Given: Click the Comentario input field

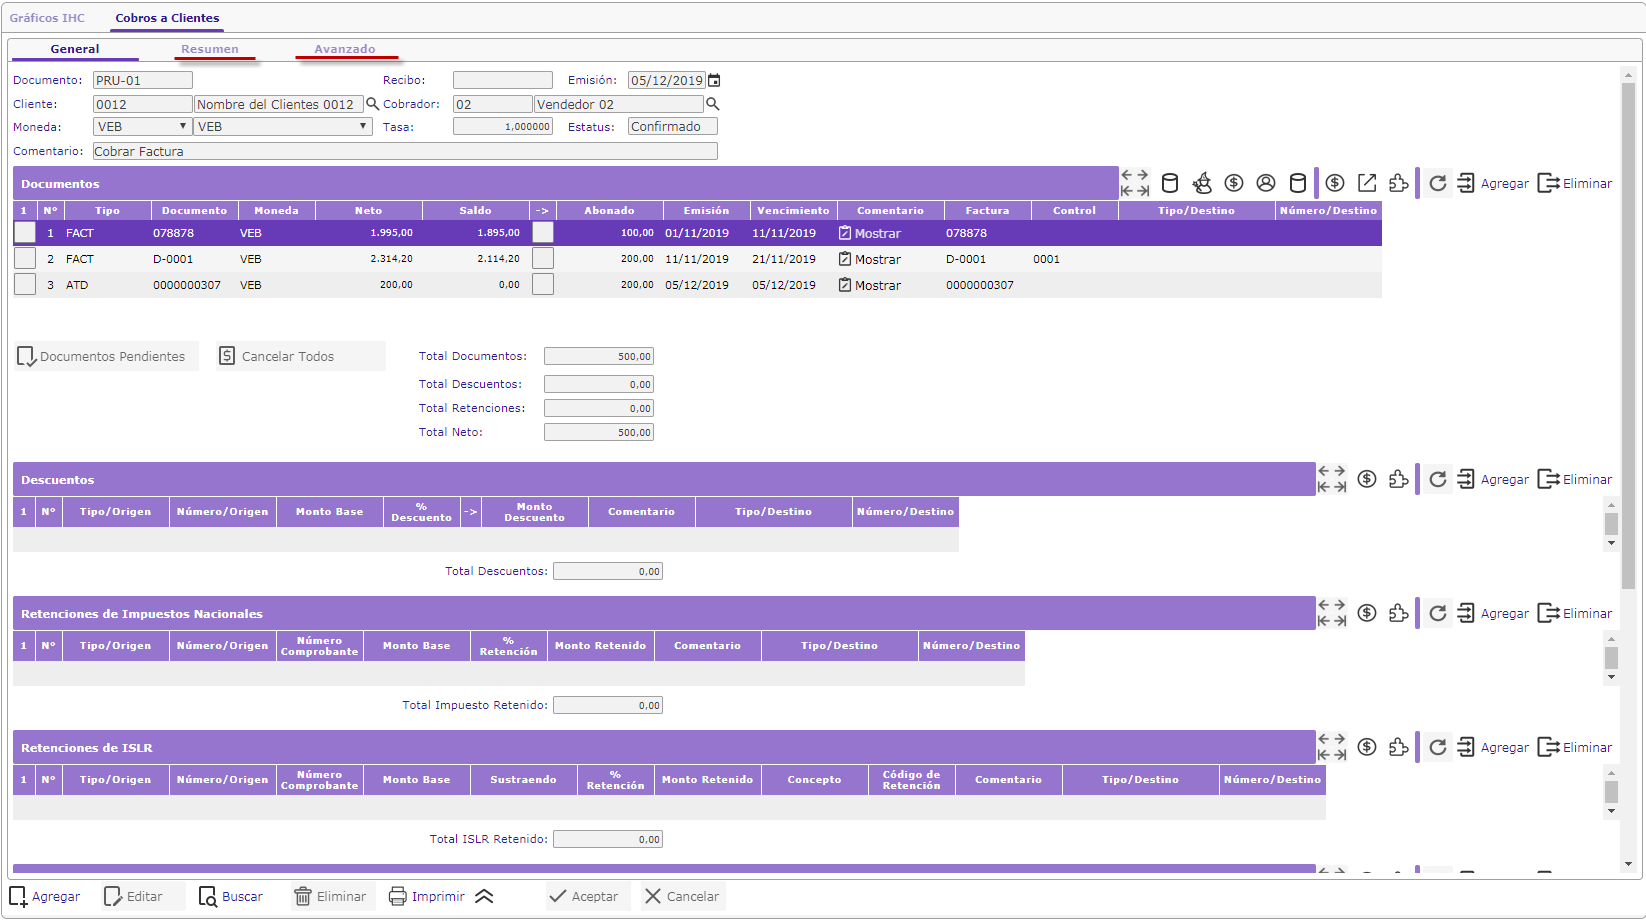Looking at the screenshot, I should point(405,152).
